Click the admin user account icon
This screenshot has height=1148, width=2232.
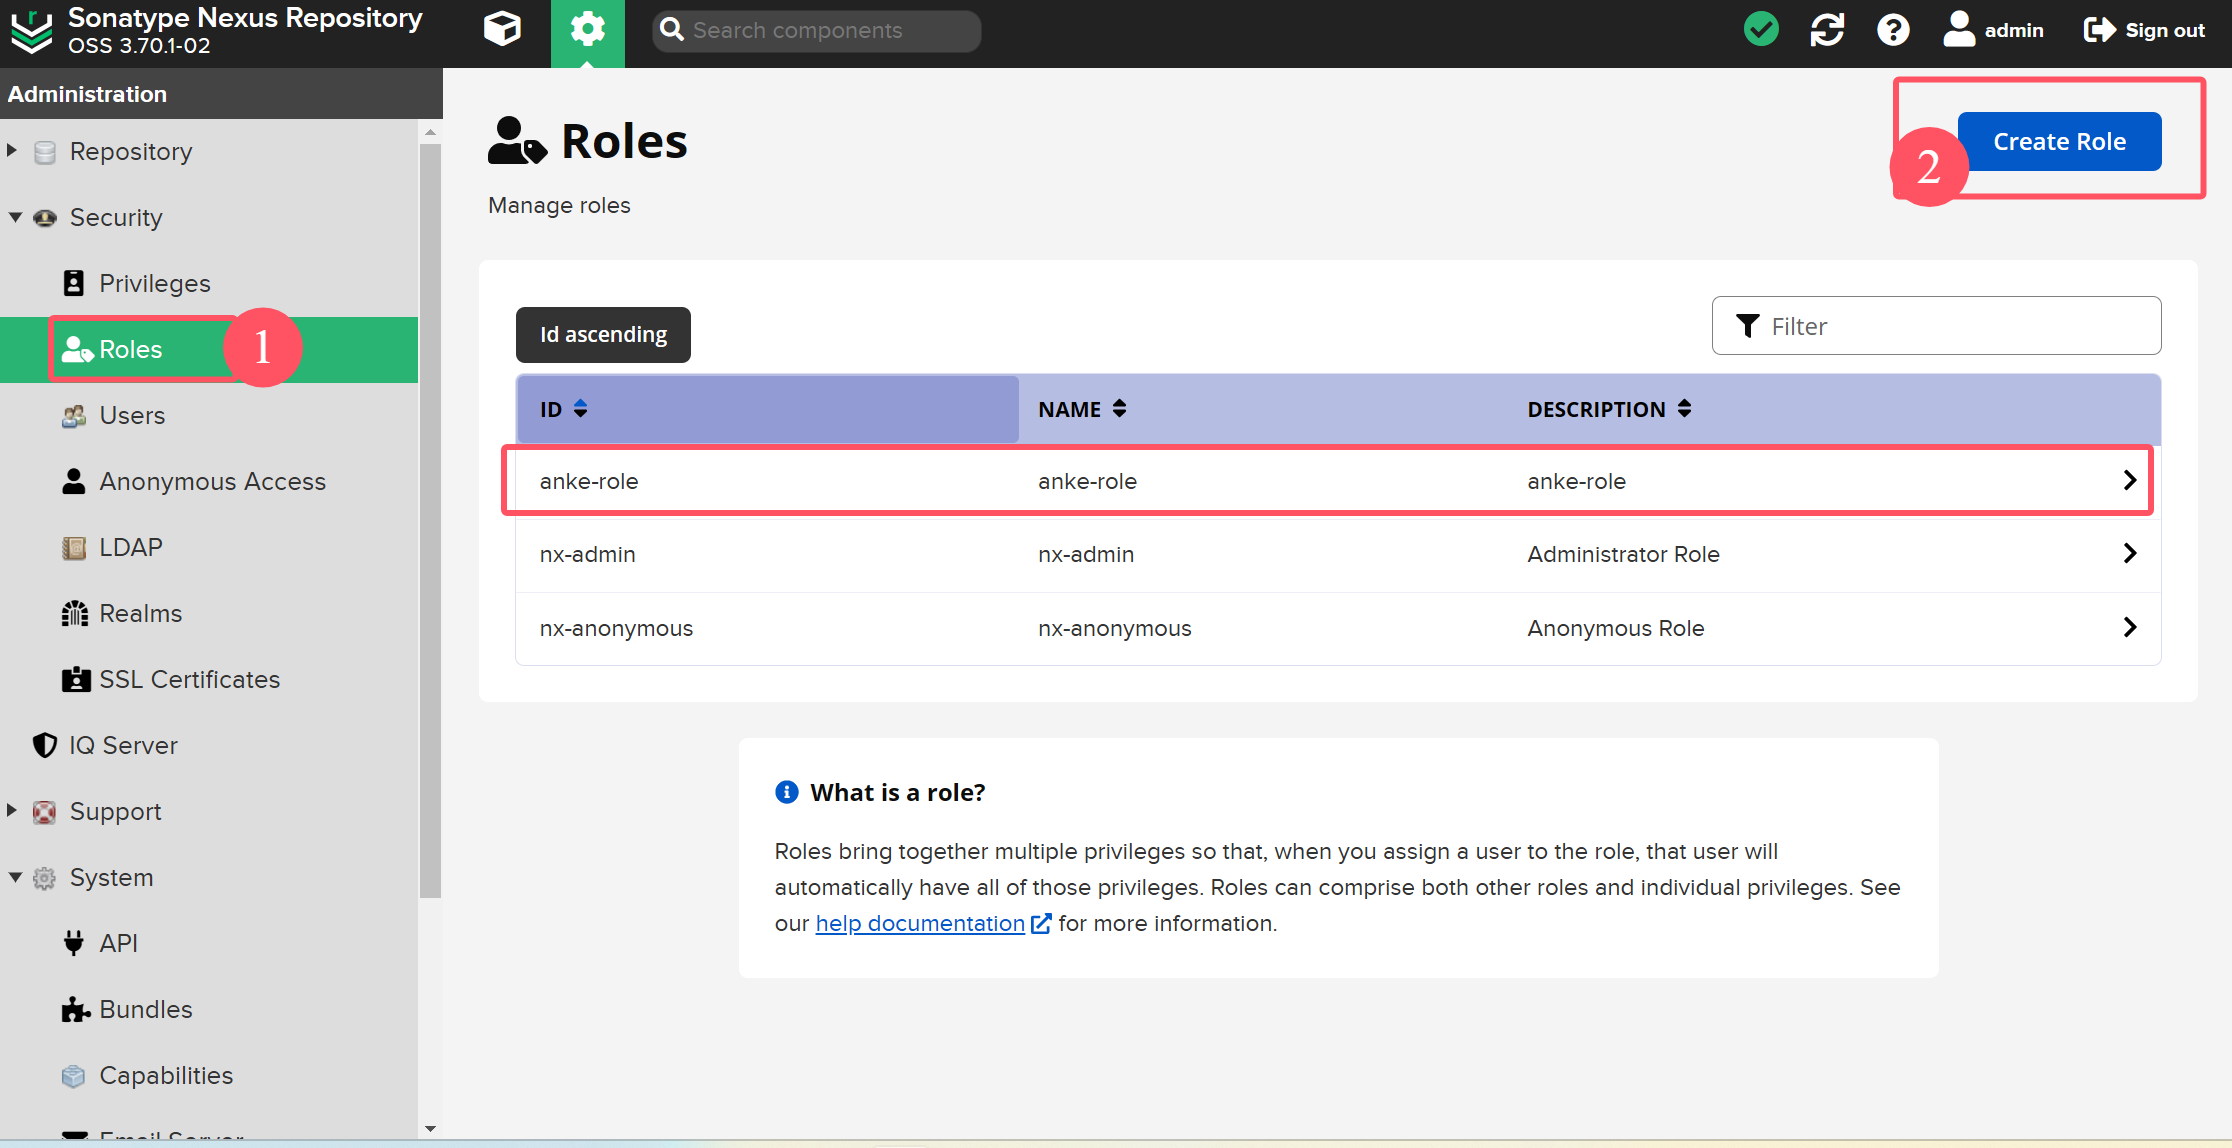tap(1959, 30)
